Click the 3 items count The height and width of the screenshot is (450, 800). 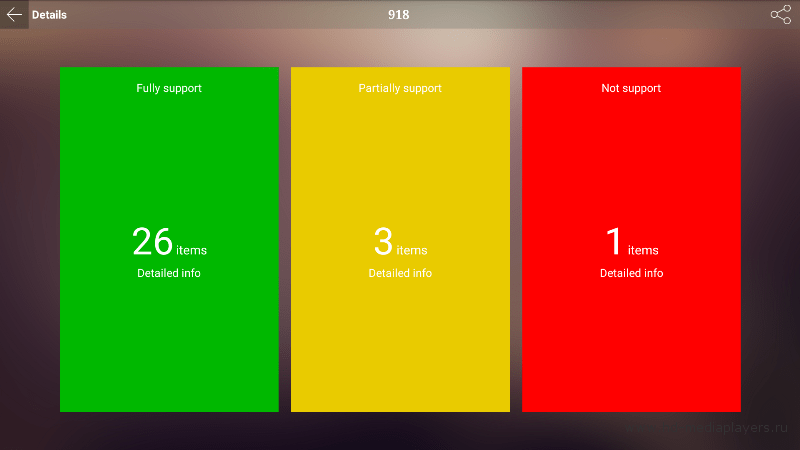point(401,241)
